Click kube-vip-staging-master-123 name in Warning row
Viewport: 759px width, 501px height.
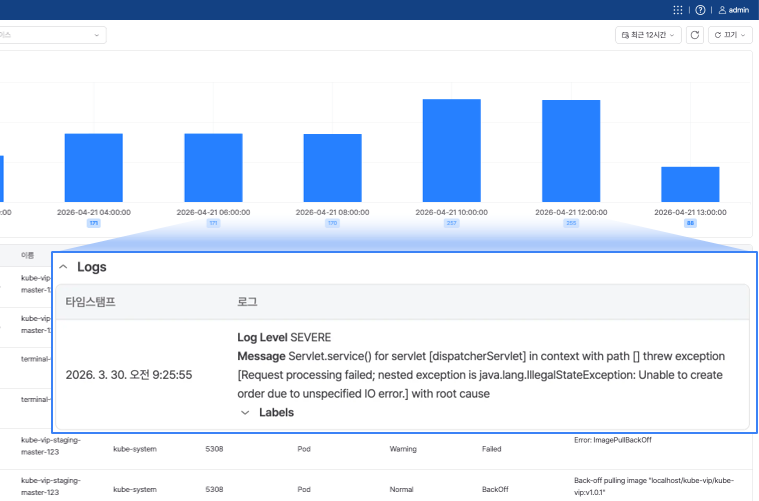[51, 446]
